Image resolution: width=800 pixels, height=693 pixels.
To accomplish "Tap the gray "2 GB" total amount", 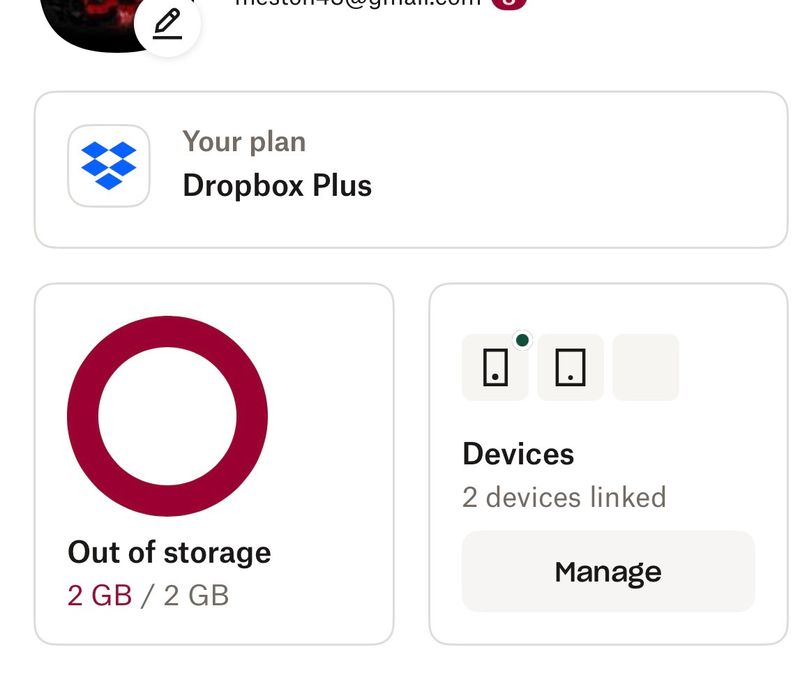I will click(x=196, y=596).
